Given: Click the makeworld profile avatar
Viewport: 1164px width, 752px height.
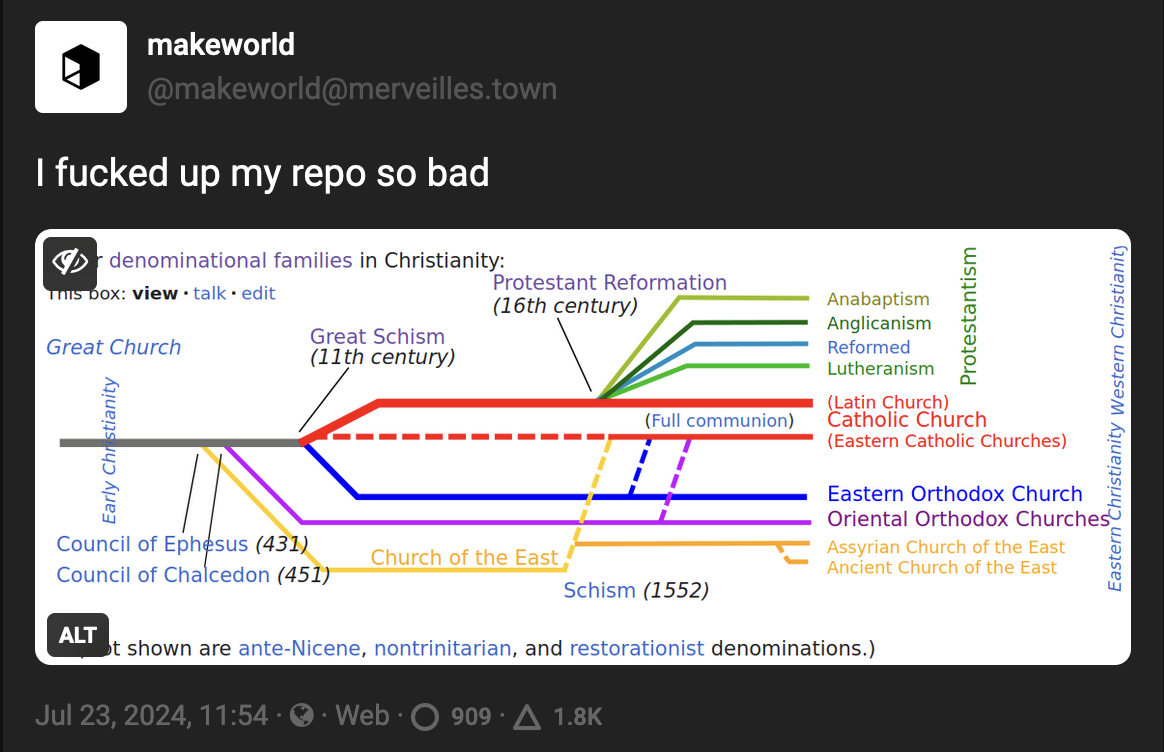Looking at the screenshot, I should [81, 67].
